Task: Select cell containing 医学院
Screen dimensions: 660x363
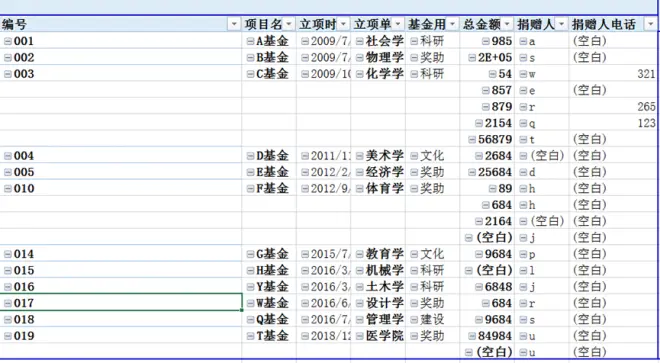Action: [378, 336]
